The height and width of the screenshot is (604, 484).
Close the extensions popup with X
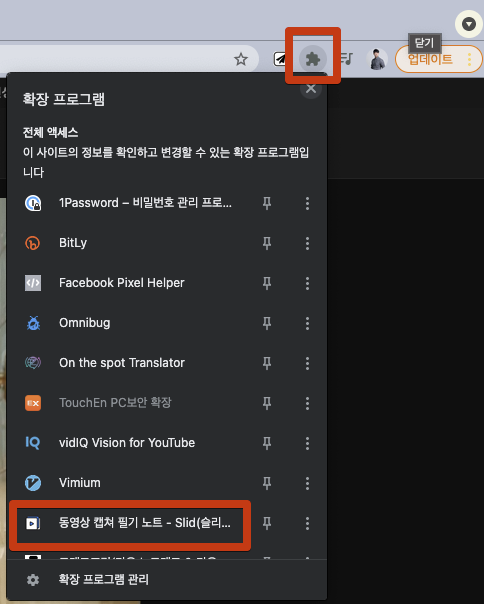[x=311, y=89]
